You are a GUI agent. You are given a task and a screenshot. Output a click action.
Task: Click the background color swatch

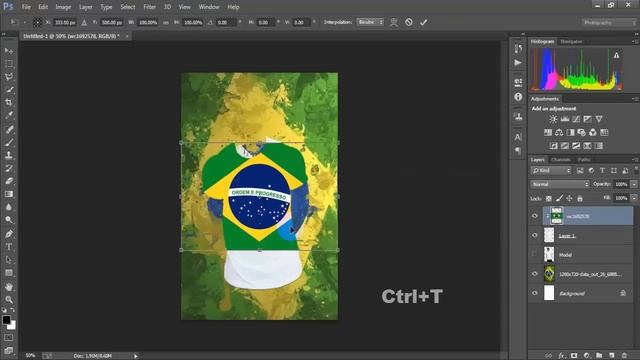pos(12,325)
